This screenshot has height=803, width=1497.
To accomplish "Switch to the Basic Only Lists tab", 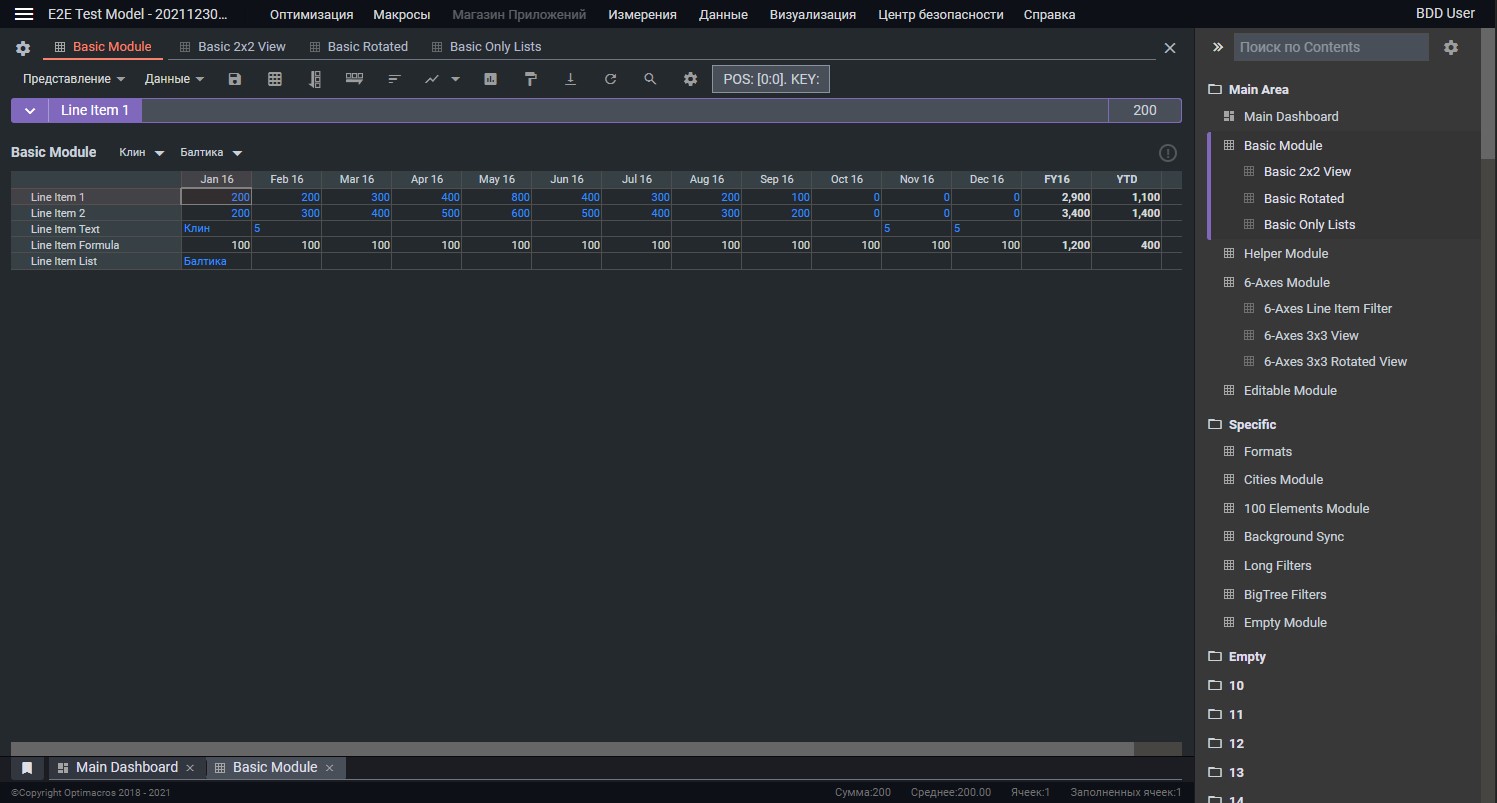I will [x=485, y=47].
